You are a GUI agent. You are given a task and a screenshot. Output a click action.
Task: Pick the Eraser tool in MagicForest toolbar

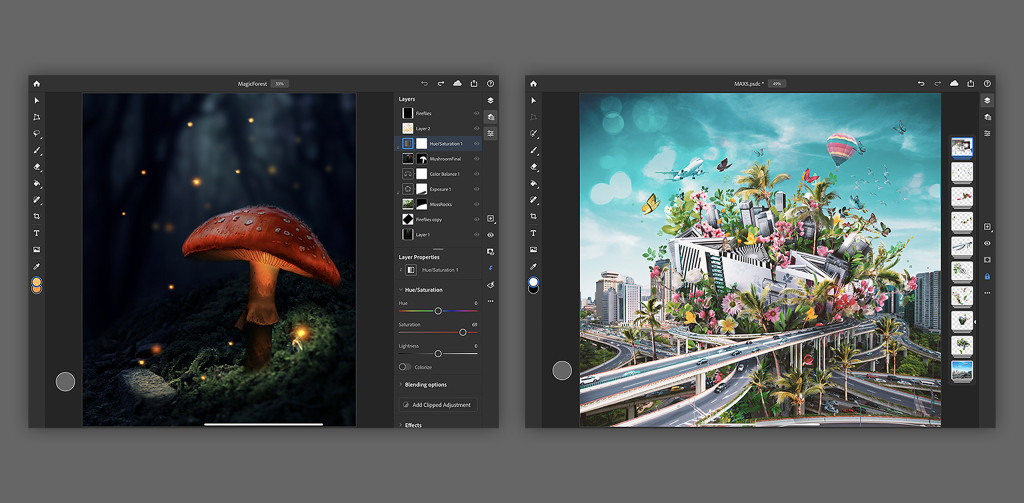37,167
